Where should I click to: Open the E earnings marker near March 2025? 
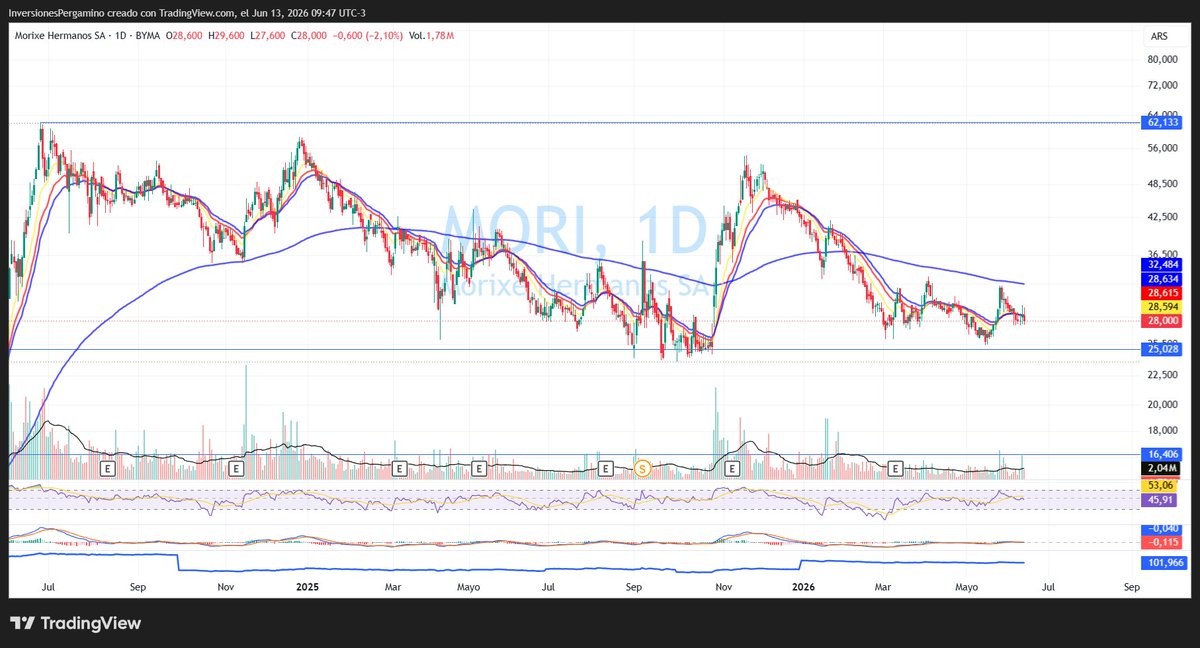coord(398,467)
